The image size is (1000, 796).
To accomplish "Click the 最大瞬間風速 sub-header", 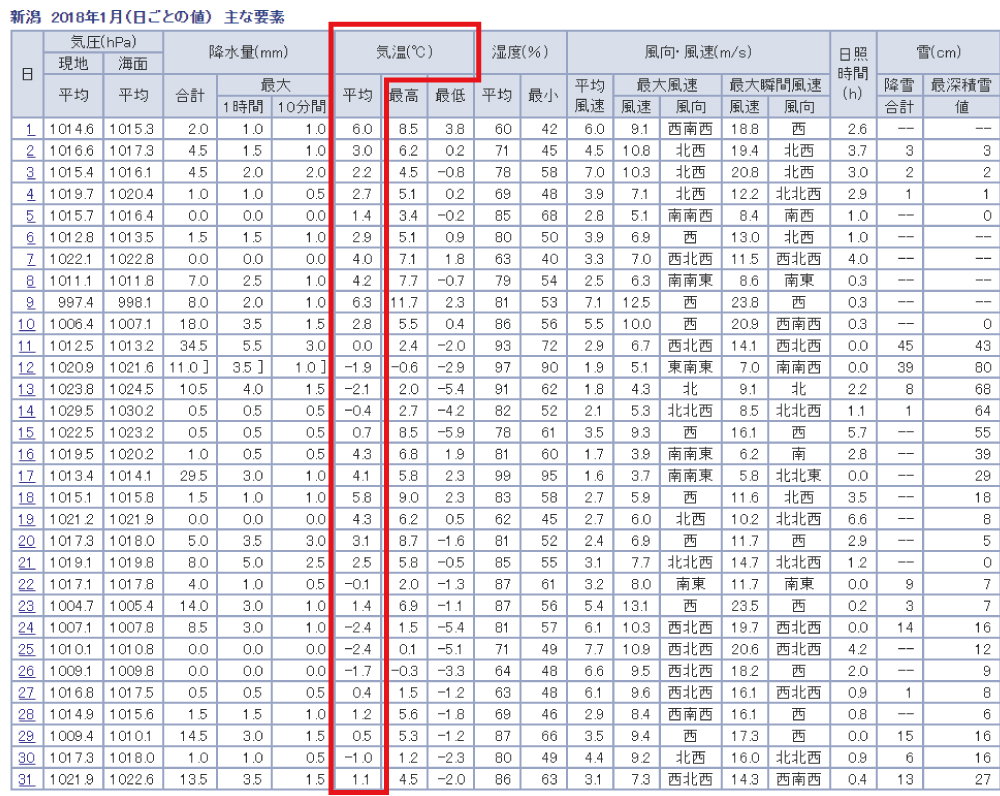I will [775, 85].
